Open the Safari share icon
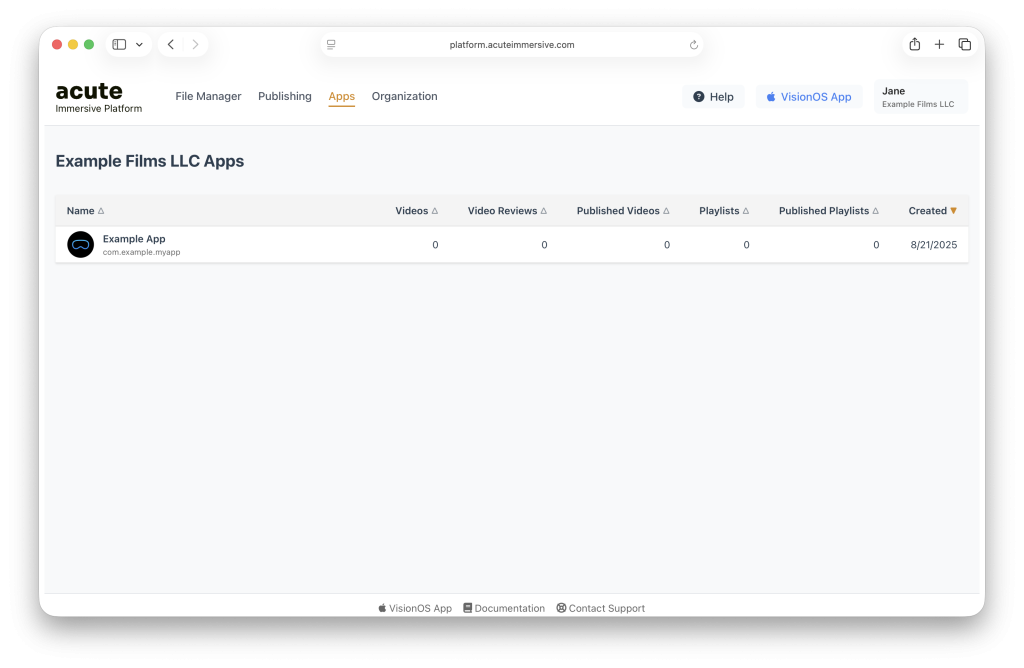 point(914,45)
